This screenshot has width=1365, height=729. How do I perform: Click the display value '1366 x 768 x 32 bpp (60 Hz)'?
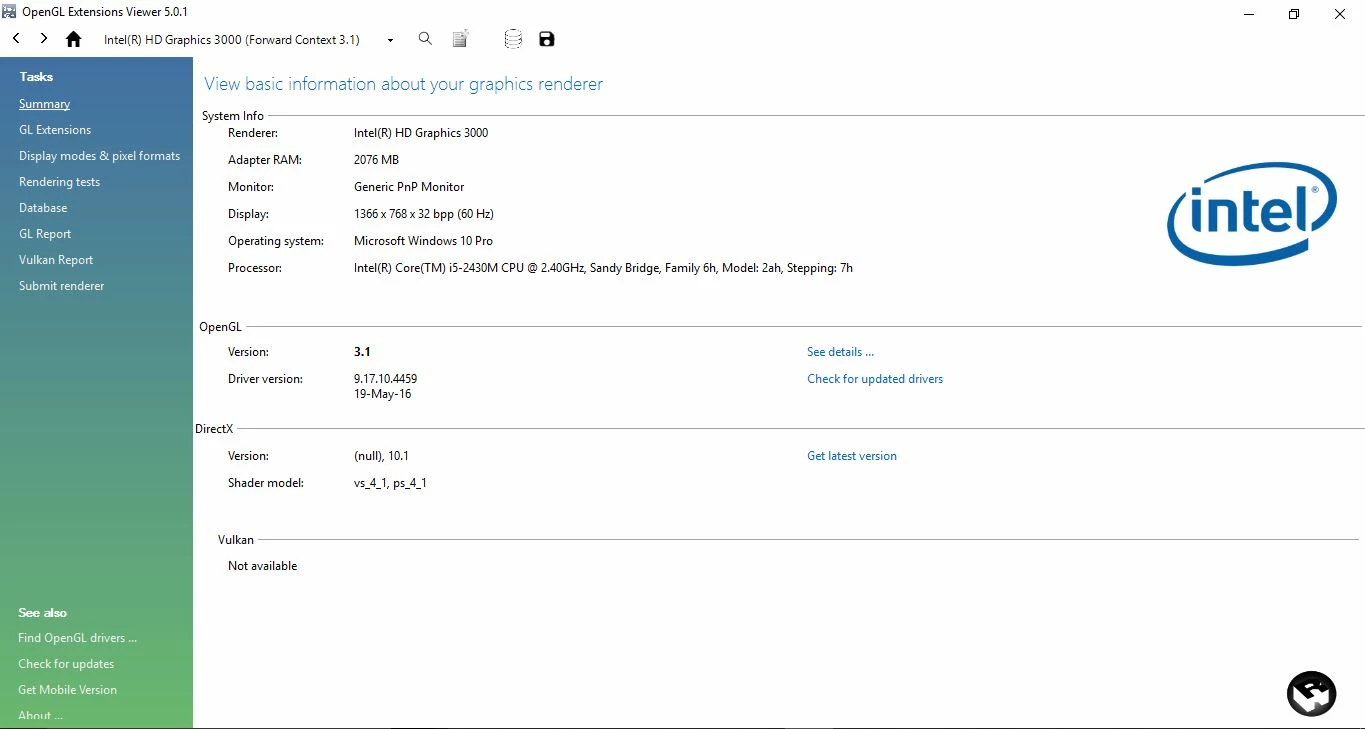(424, 214)
